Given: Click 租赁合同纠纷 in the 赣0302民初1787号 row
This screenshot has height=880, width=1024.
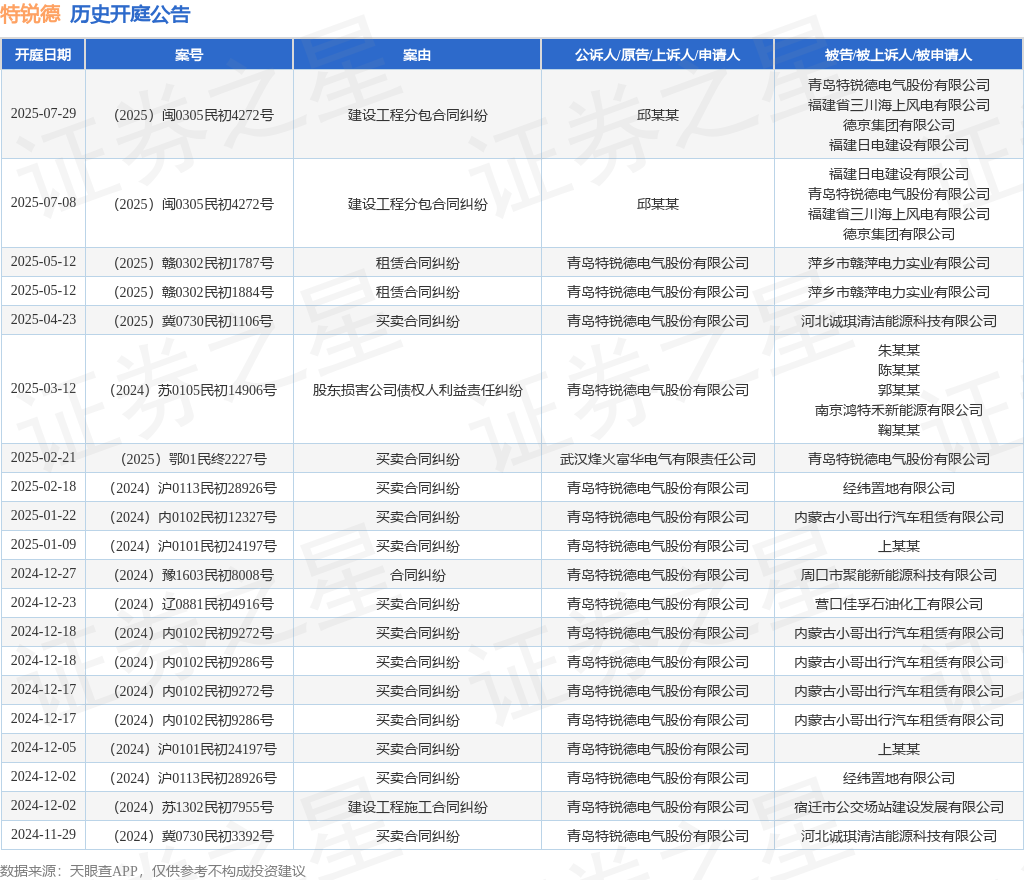Looking at the screenshot, I should click(417, 263).
